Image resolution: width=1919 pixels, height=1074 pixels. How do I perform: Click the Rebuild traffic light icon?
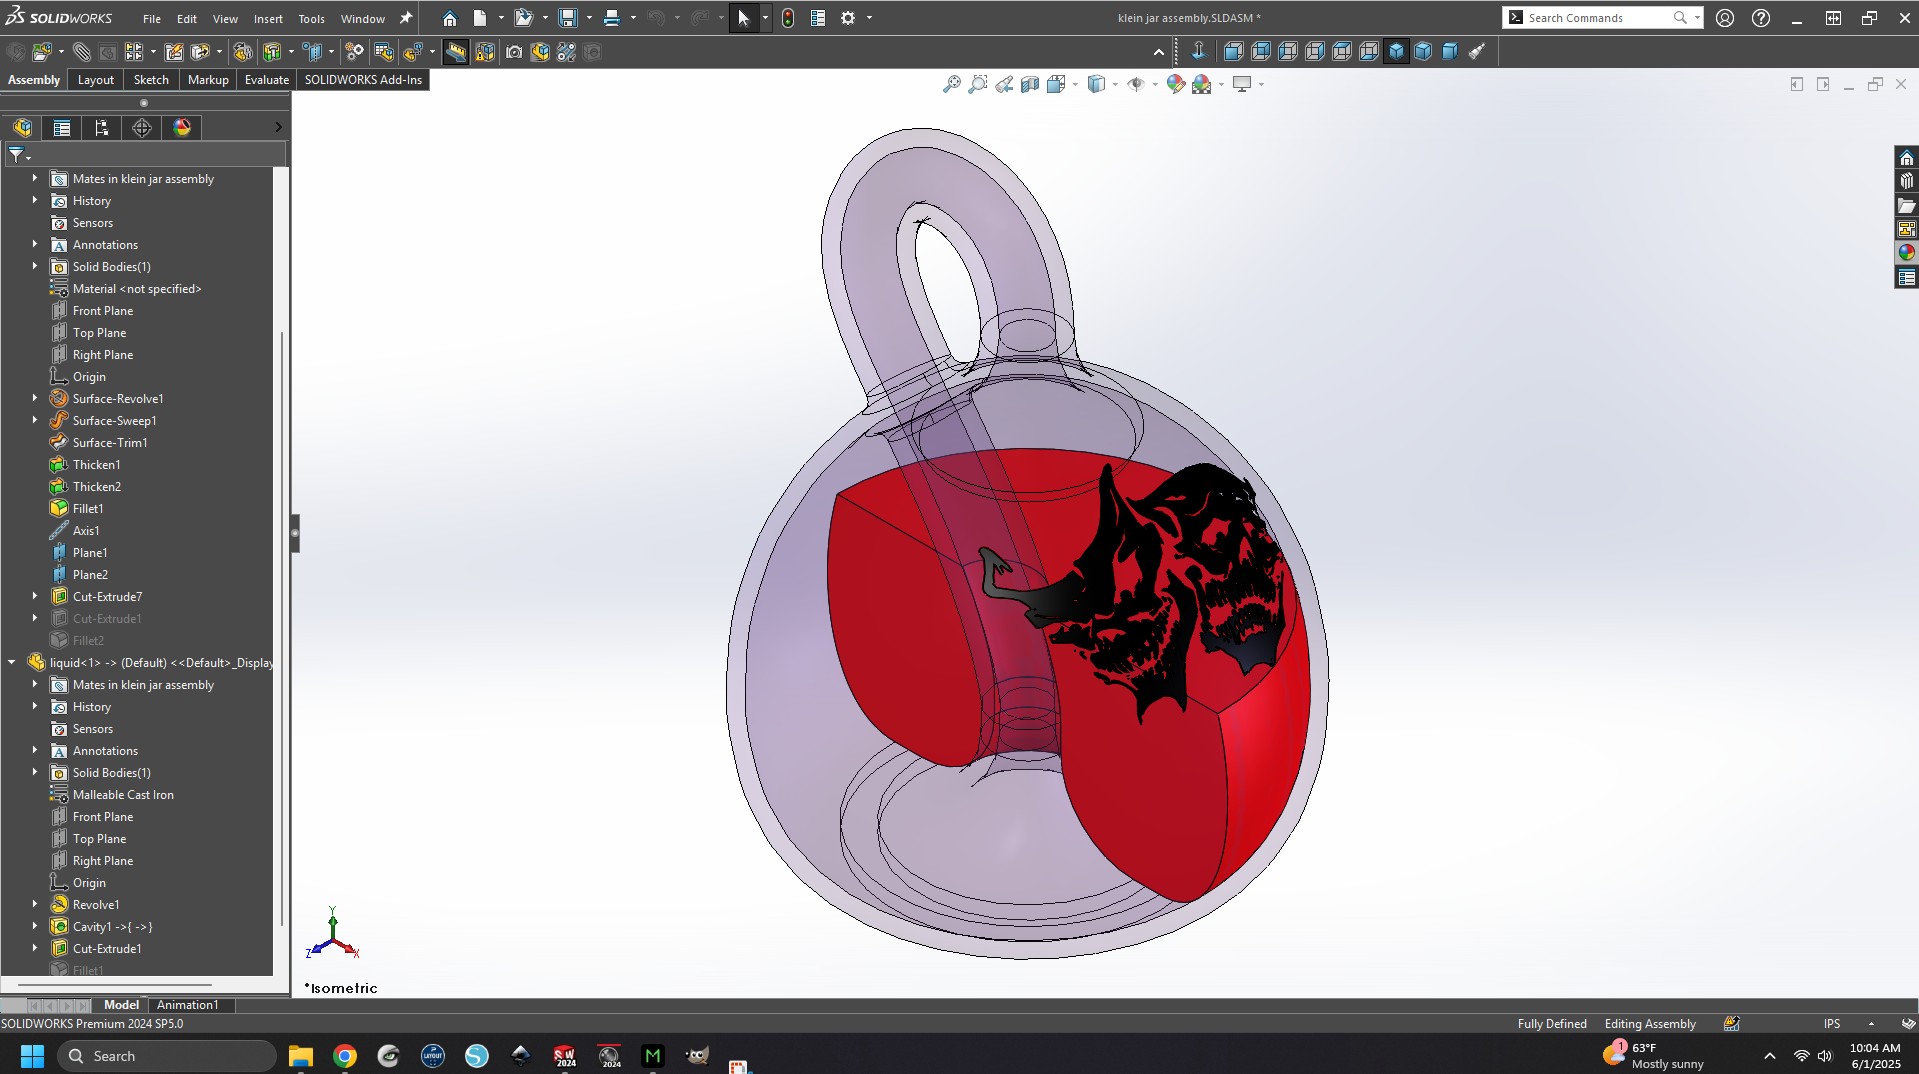click(x=788, y=18)
